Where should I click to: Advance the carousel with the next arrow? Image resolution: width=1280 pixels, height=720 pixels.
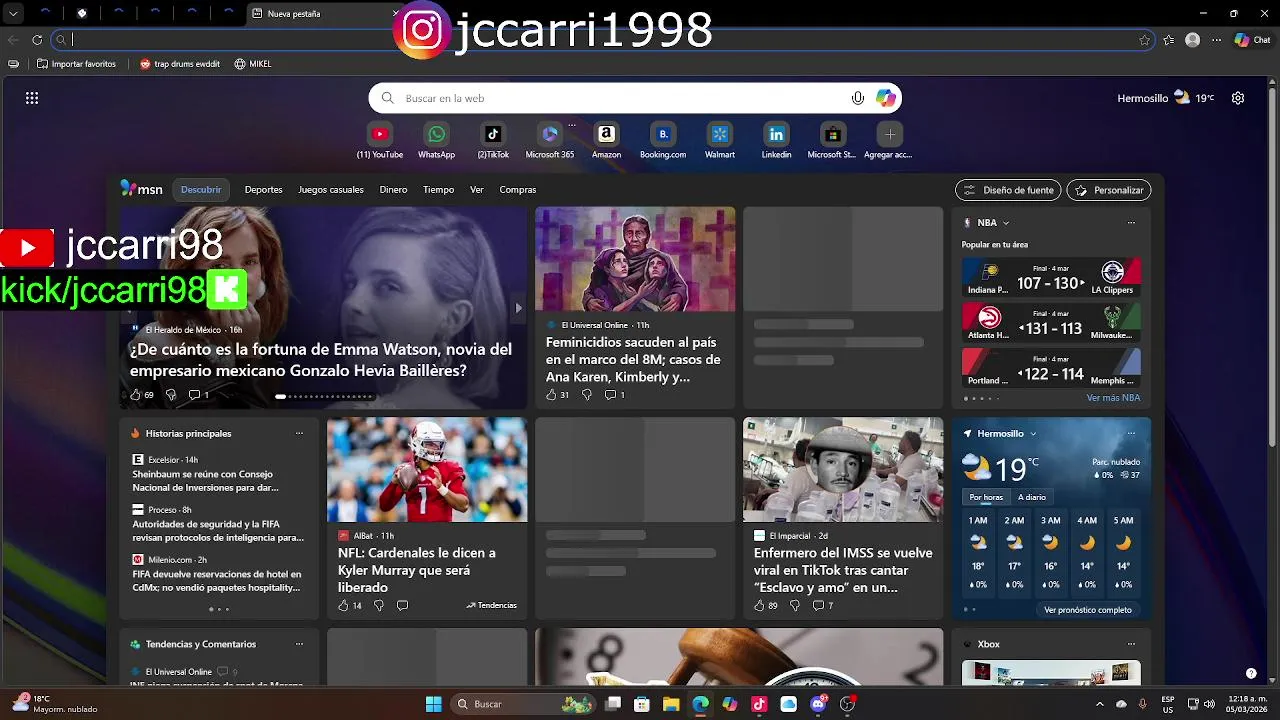(518, 308)
